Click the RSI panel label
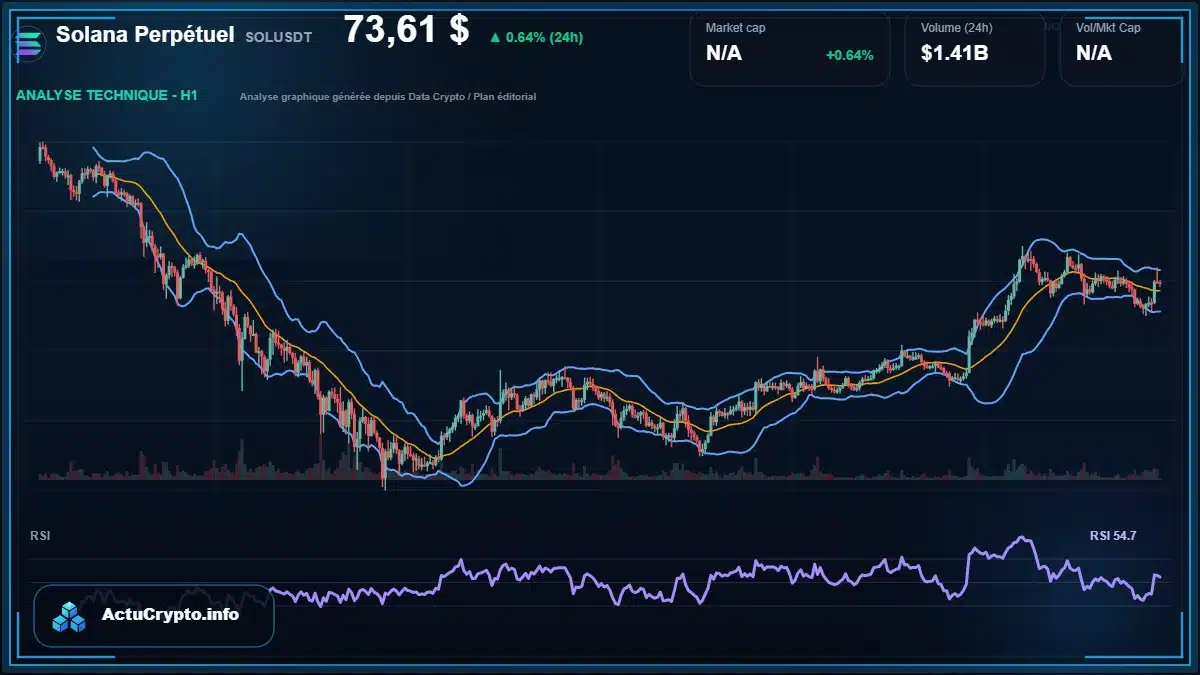Viewport: 1200px width, 675px height. pyautogui.click(x=40, y=536)
